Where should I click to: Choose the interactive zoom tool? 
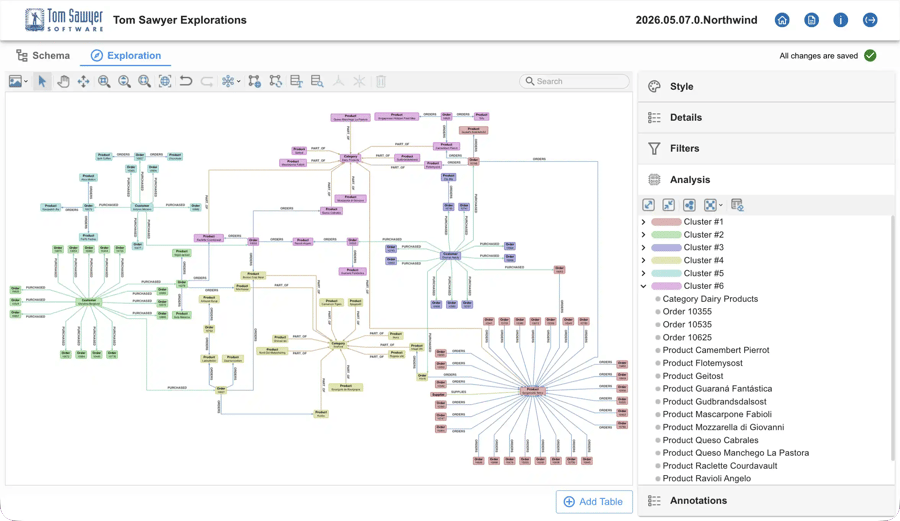124,81
